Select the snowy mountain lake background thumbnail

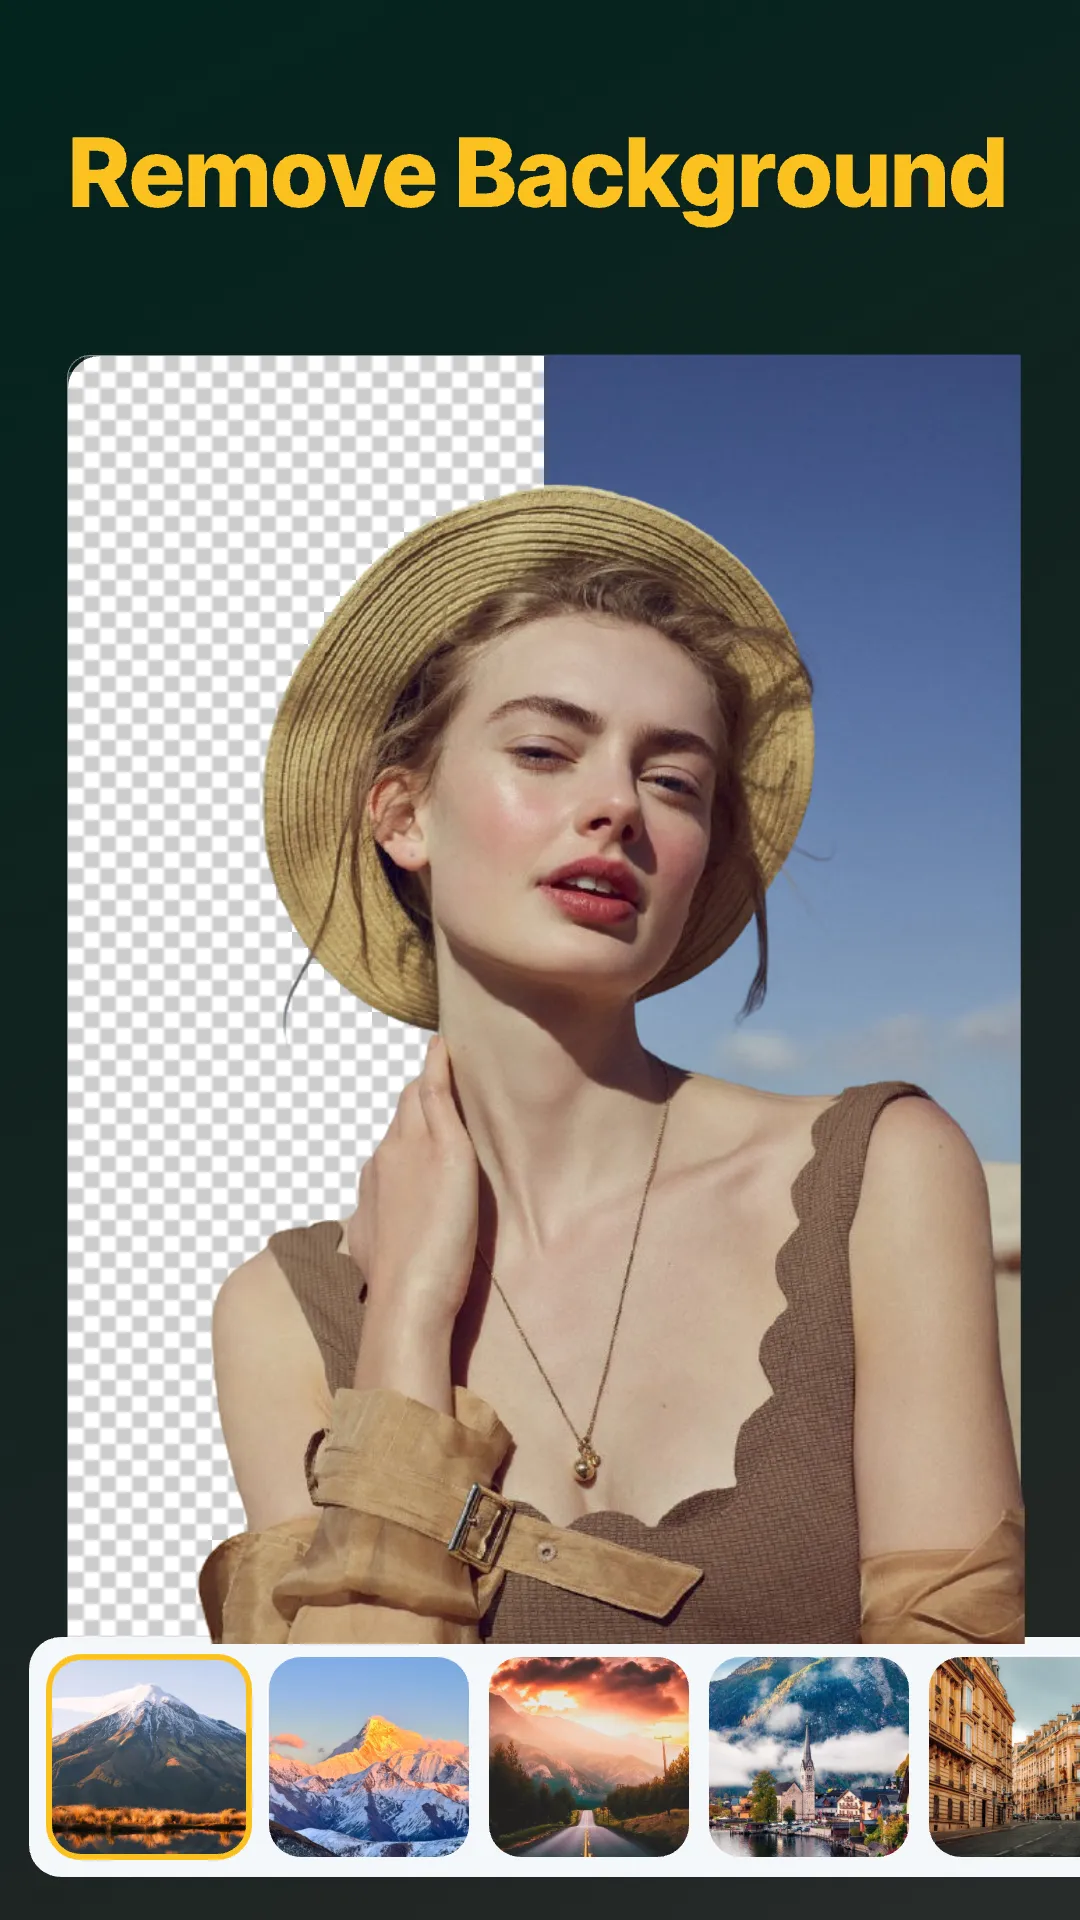[149, 1757]
